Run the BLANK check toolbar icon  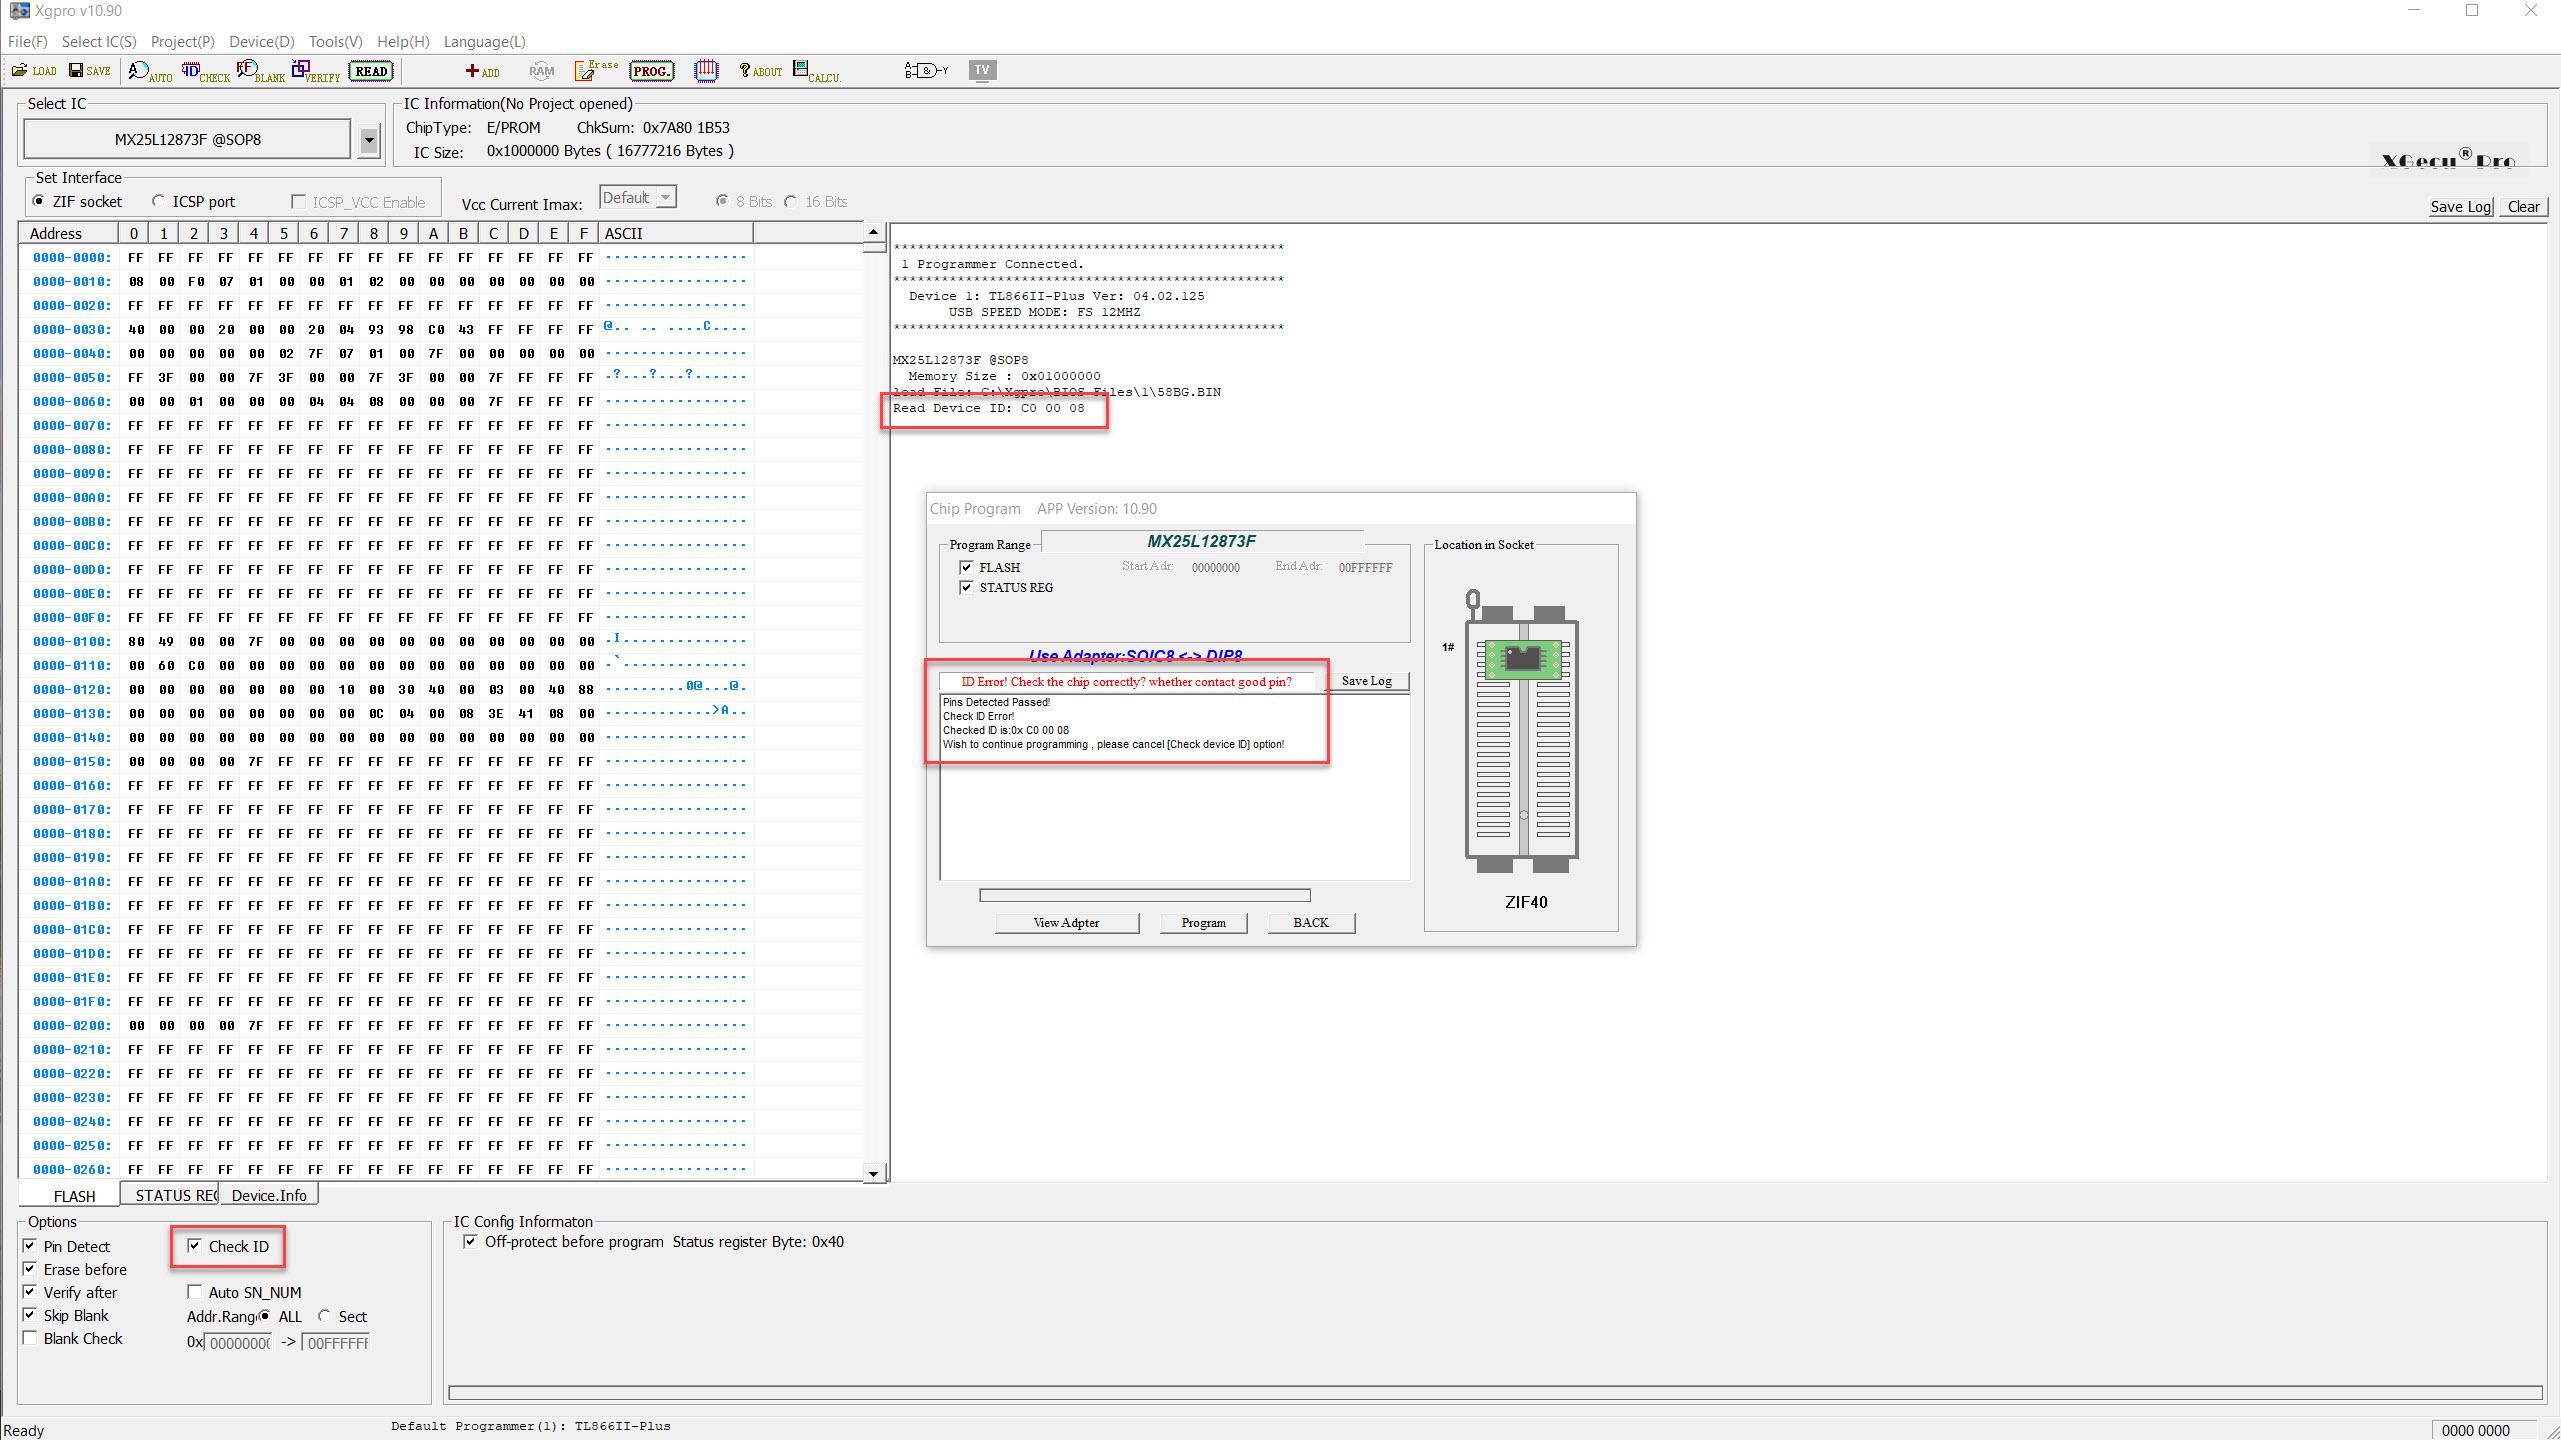pyautogui.click(x=260, y=71)
